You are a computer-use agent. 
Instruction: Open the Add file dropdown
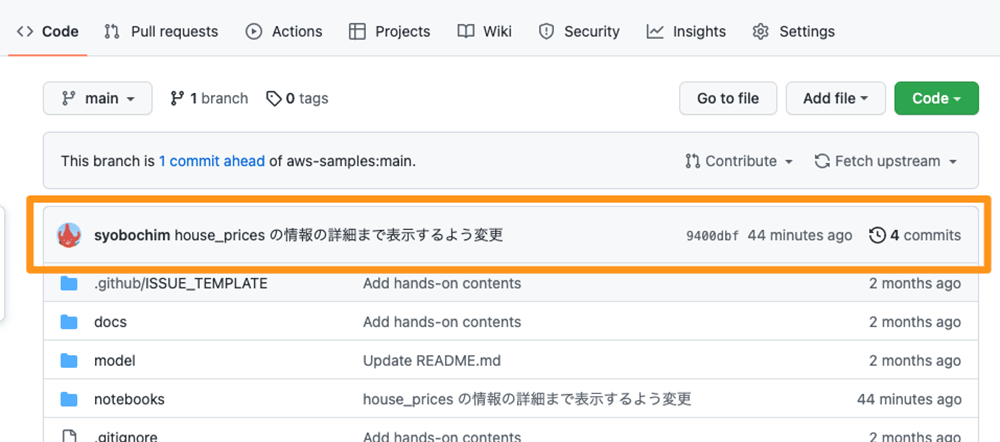pos(835,98)
